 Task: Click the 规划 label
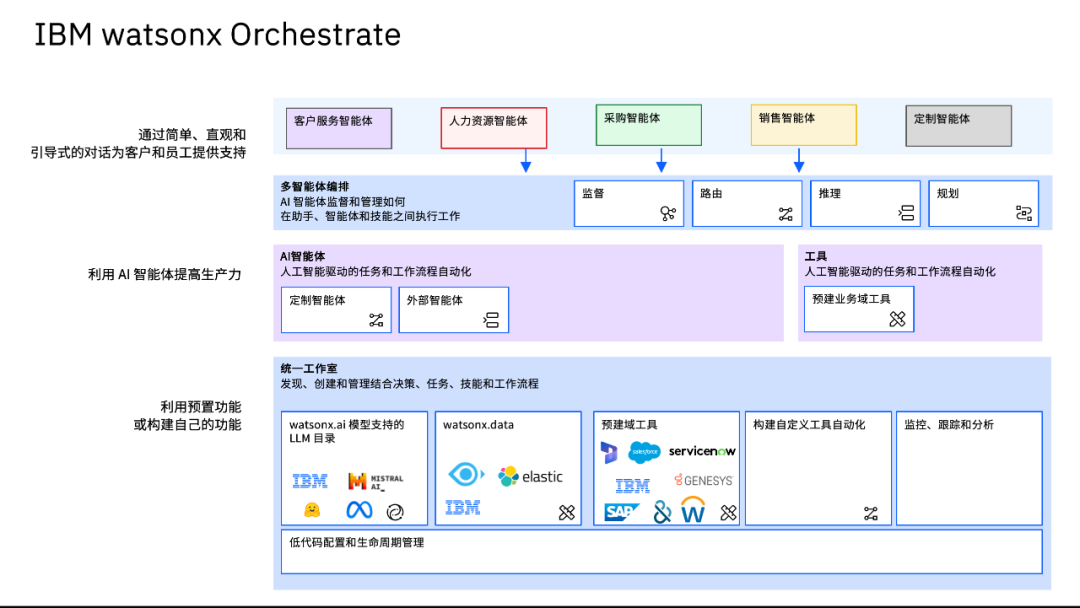coord(948,193)
